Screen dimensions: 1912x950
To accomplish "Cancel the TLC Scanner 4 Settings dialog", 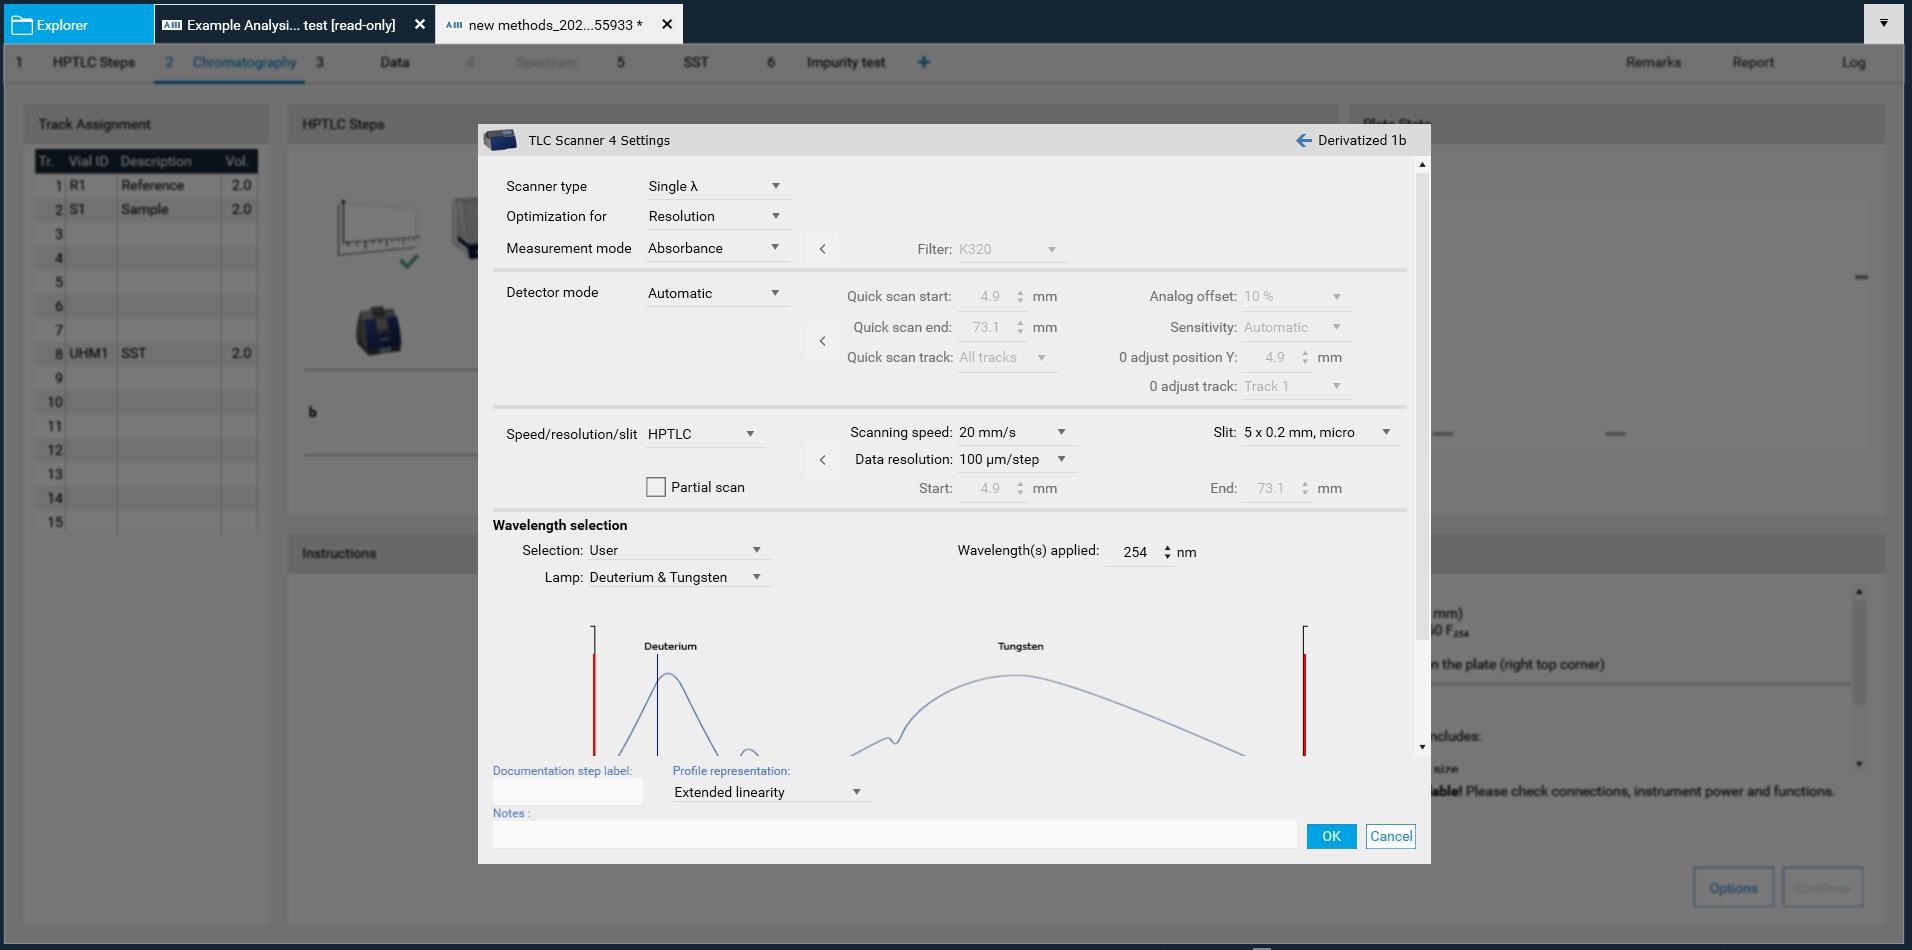I will (1390, 836).
